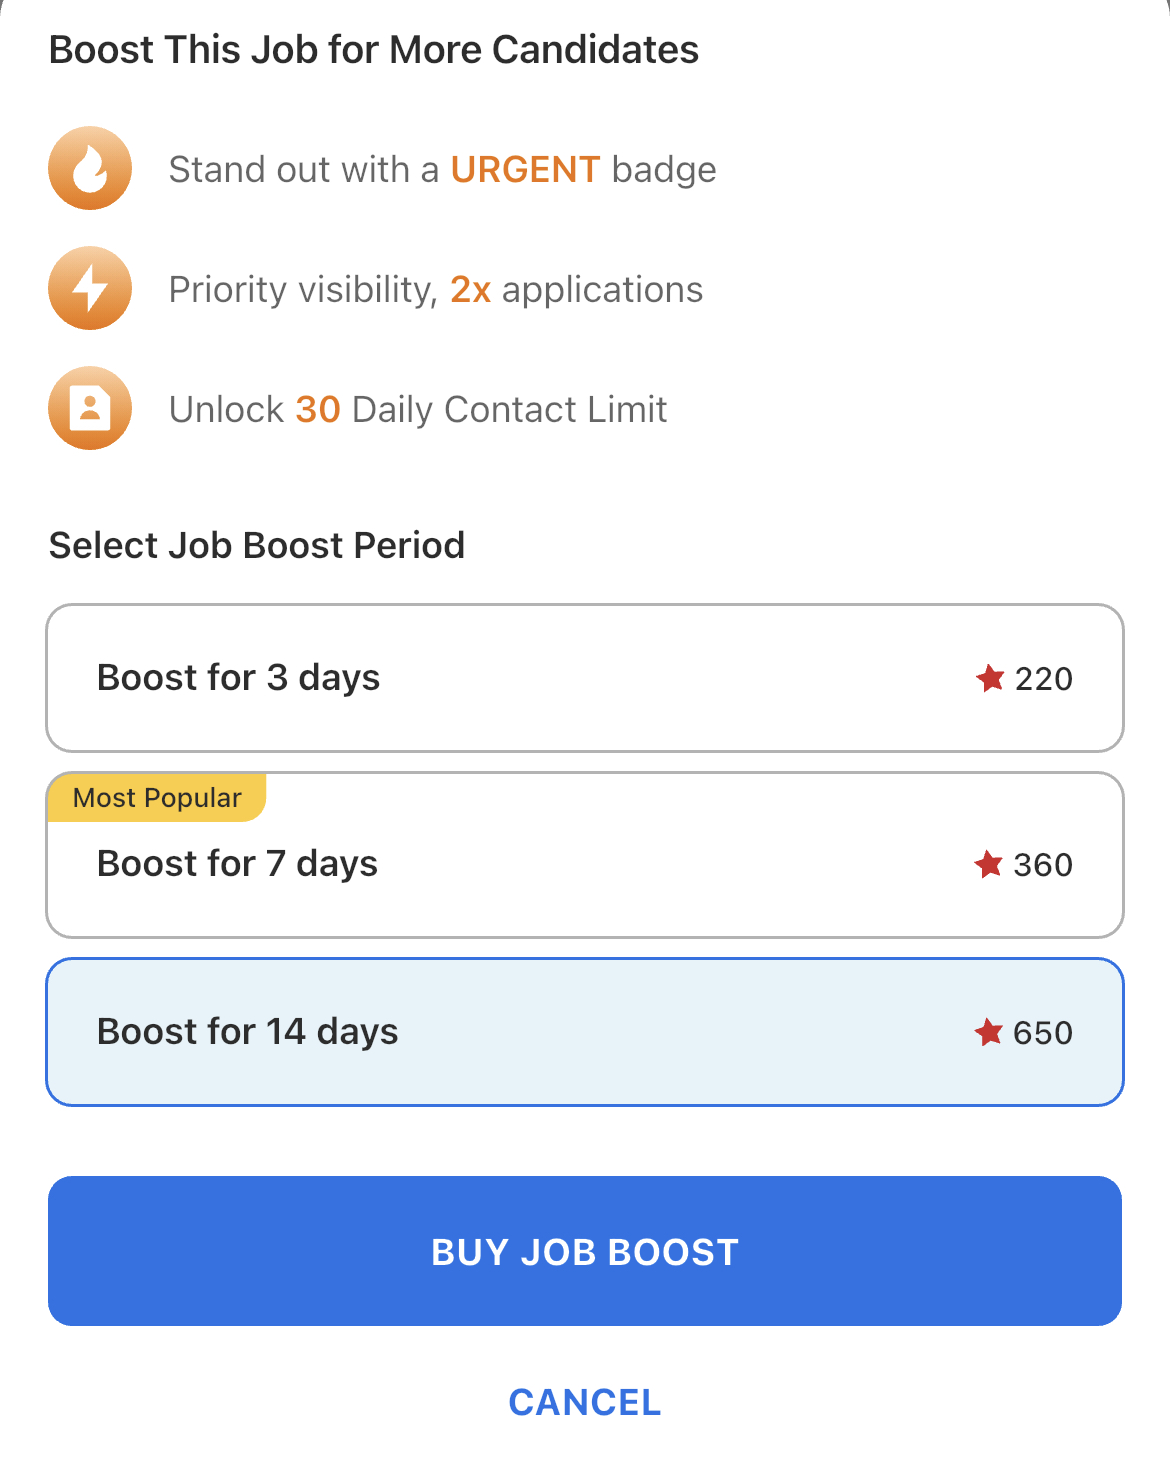Click the red star beside 360
The width and height of the screenshot is (1170, 1477).
click(x=989, y=864)
